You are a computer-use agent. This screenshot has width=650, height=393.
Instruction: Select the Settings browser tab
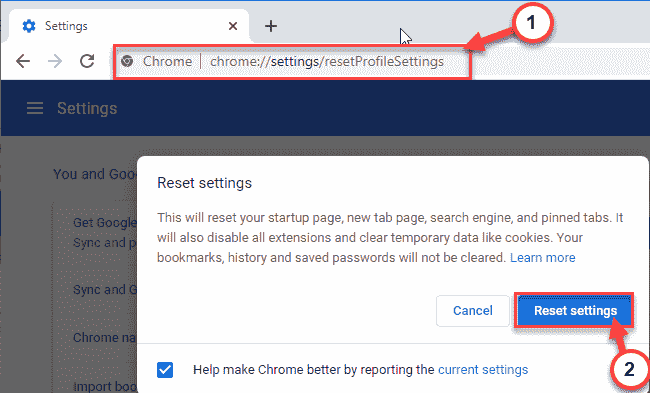129,26
